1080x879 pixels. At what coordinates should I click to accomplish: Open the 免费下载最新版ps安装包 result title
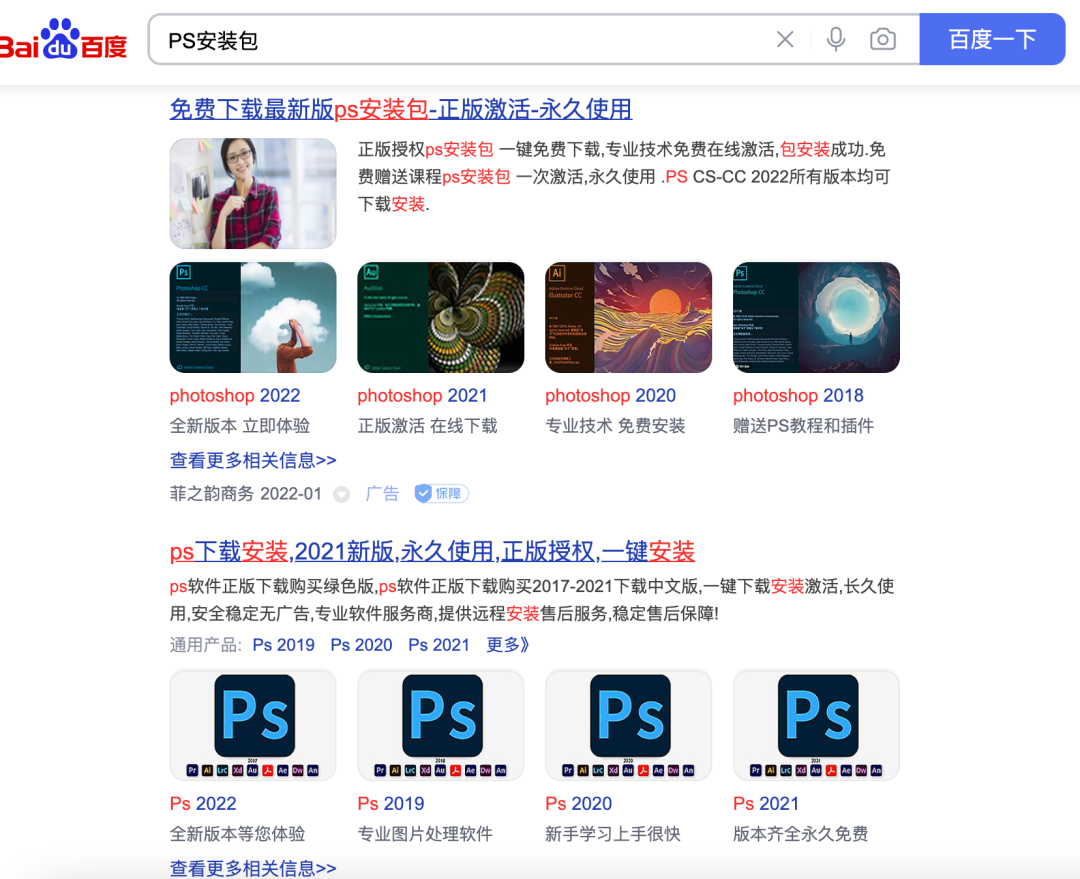click(x=401, y=109)
